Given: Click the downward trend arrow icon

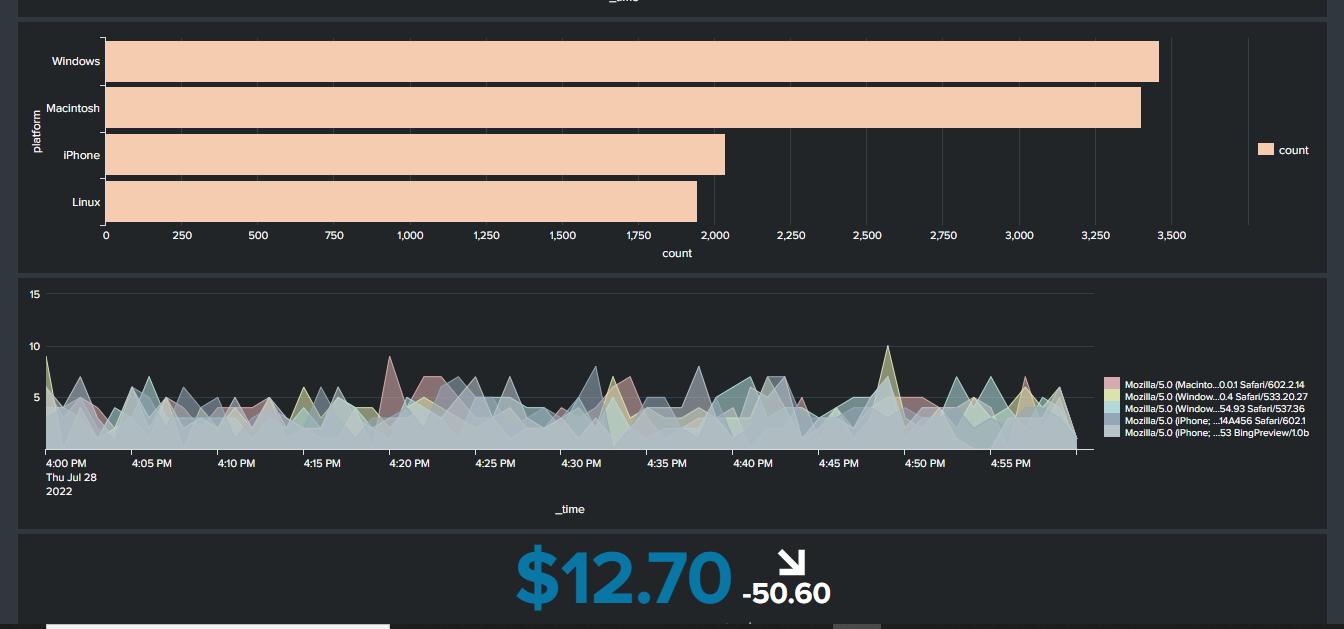Looking at the screenshot, I should tap(792, 563).
